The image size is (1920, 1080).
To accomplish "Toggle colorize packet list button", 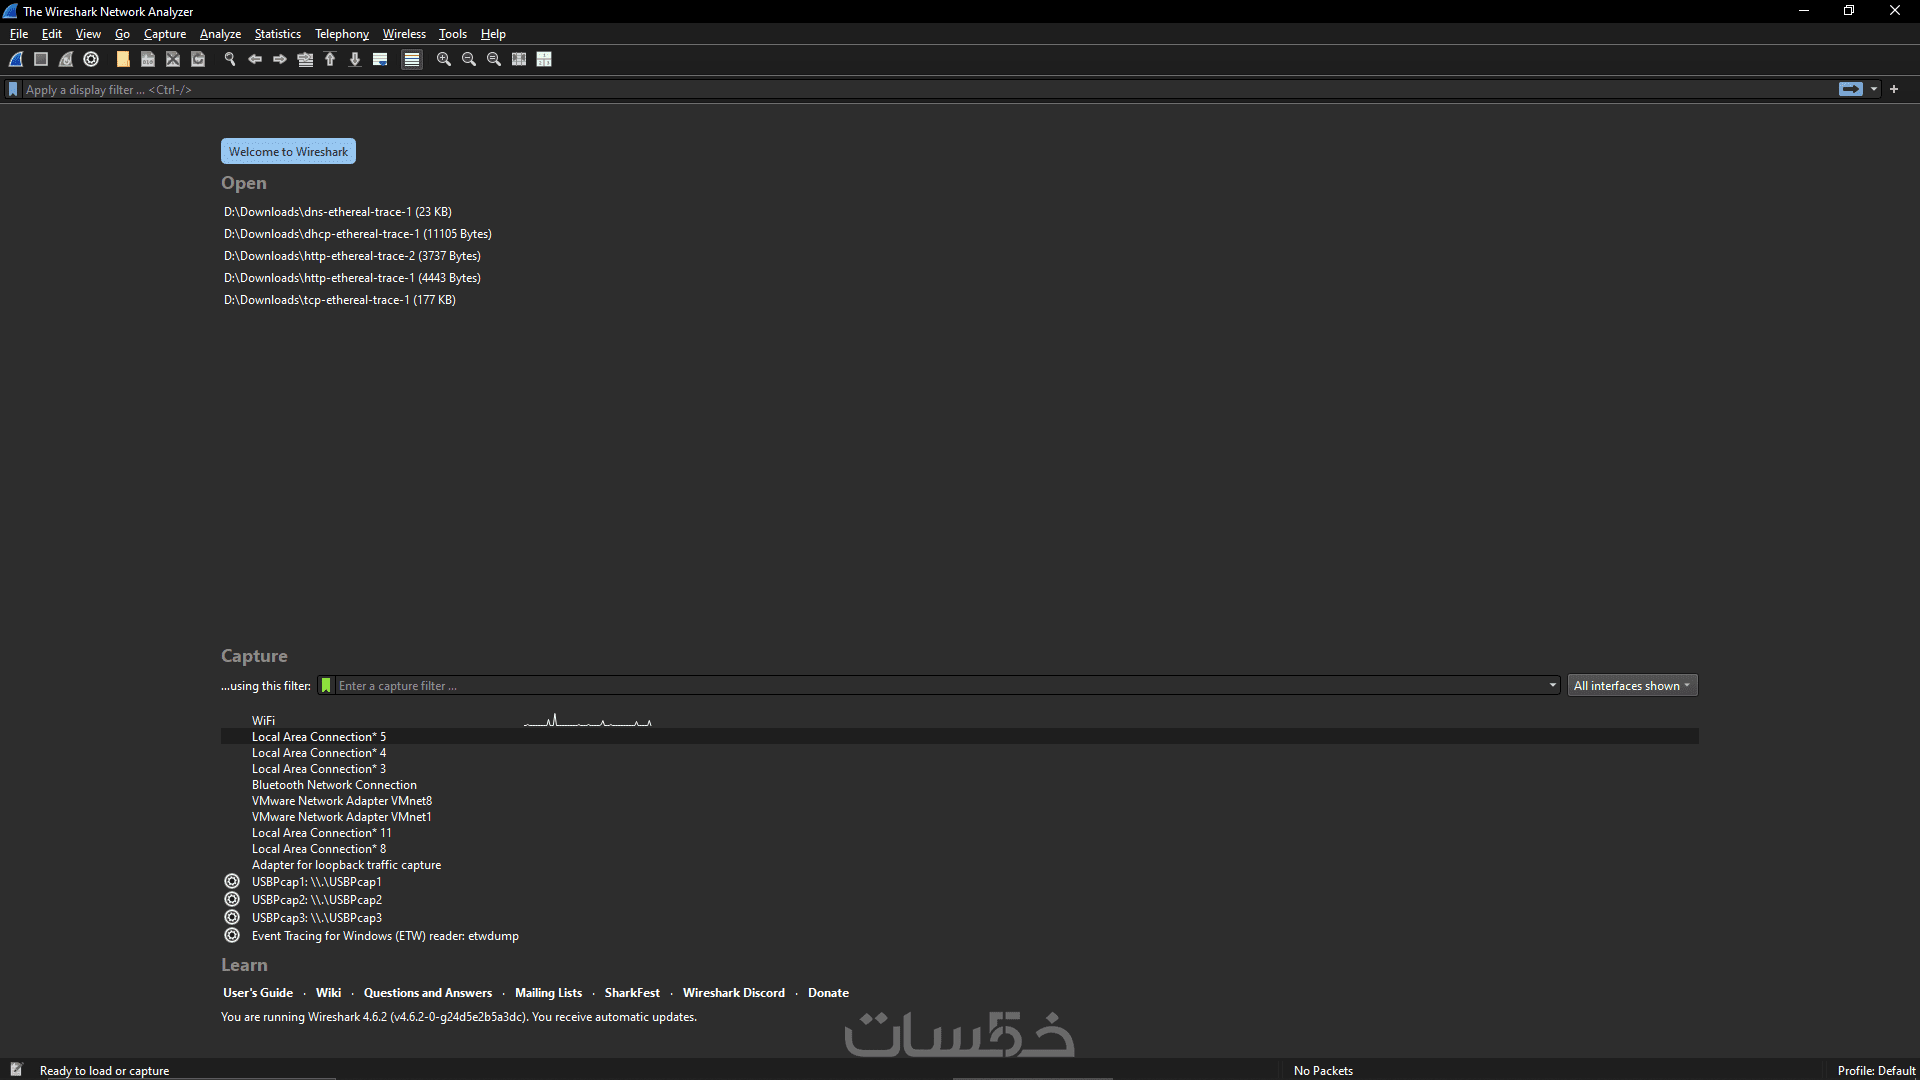I will coord(411,60).
